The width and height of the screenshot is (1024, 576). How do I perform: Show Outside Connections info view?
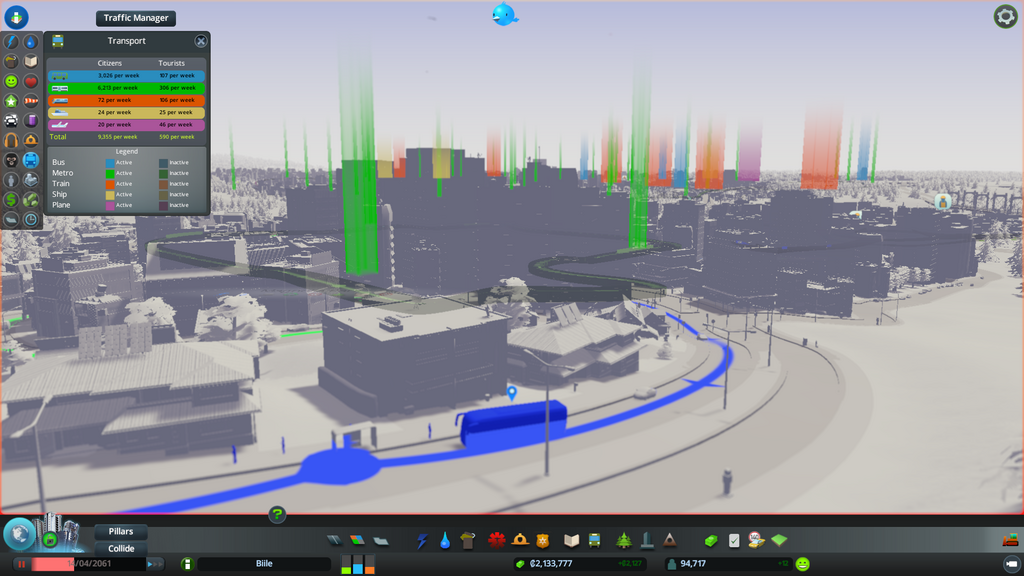click(31, 180)
